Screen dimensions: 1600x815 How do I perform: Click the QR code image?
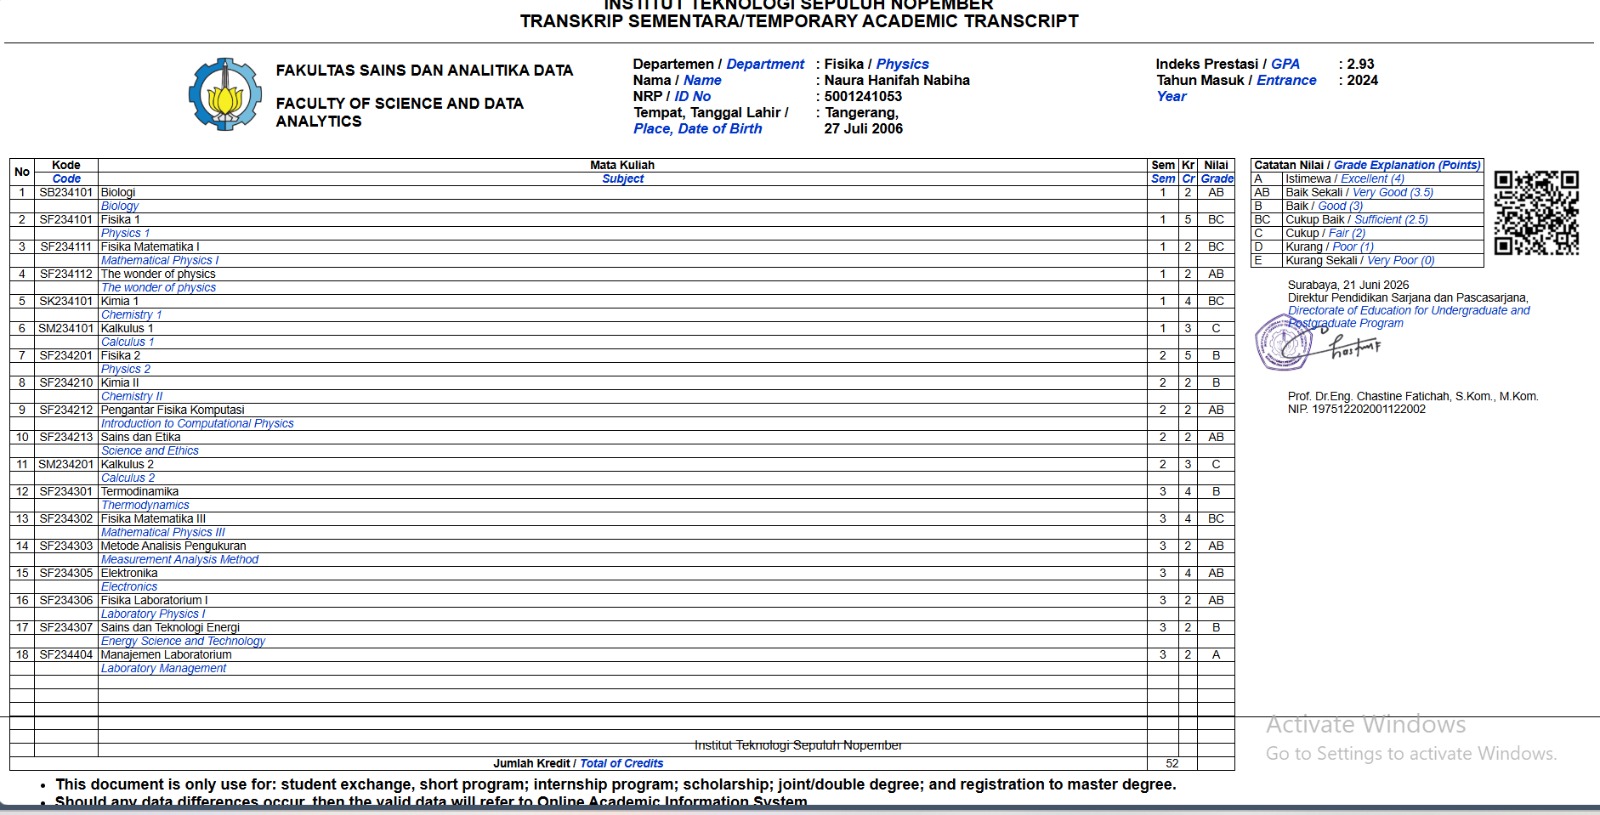pyautogui.click(x=1537, y=213)
